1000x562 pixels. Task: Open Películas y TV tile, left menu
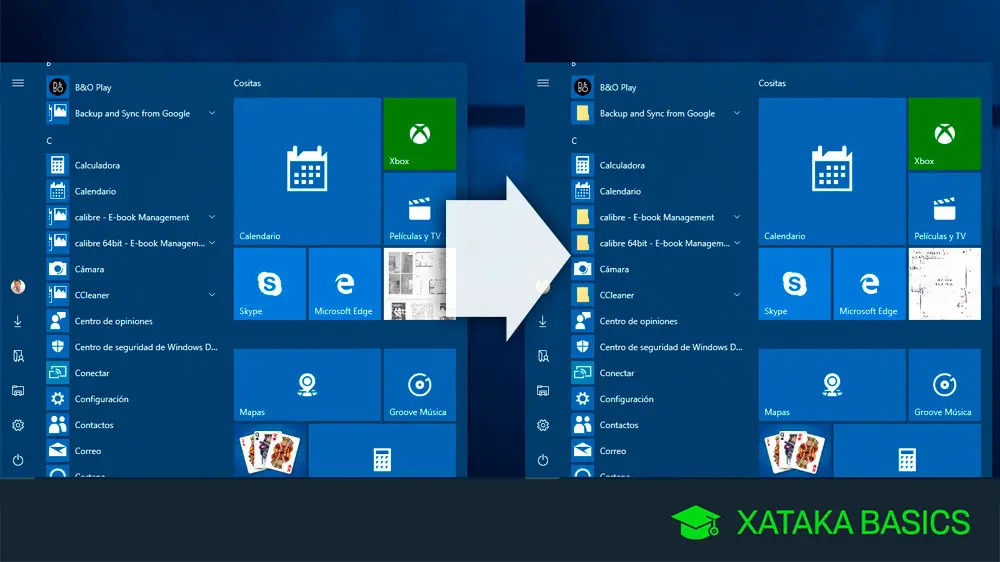coord(420,209)
